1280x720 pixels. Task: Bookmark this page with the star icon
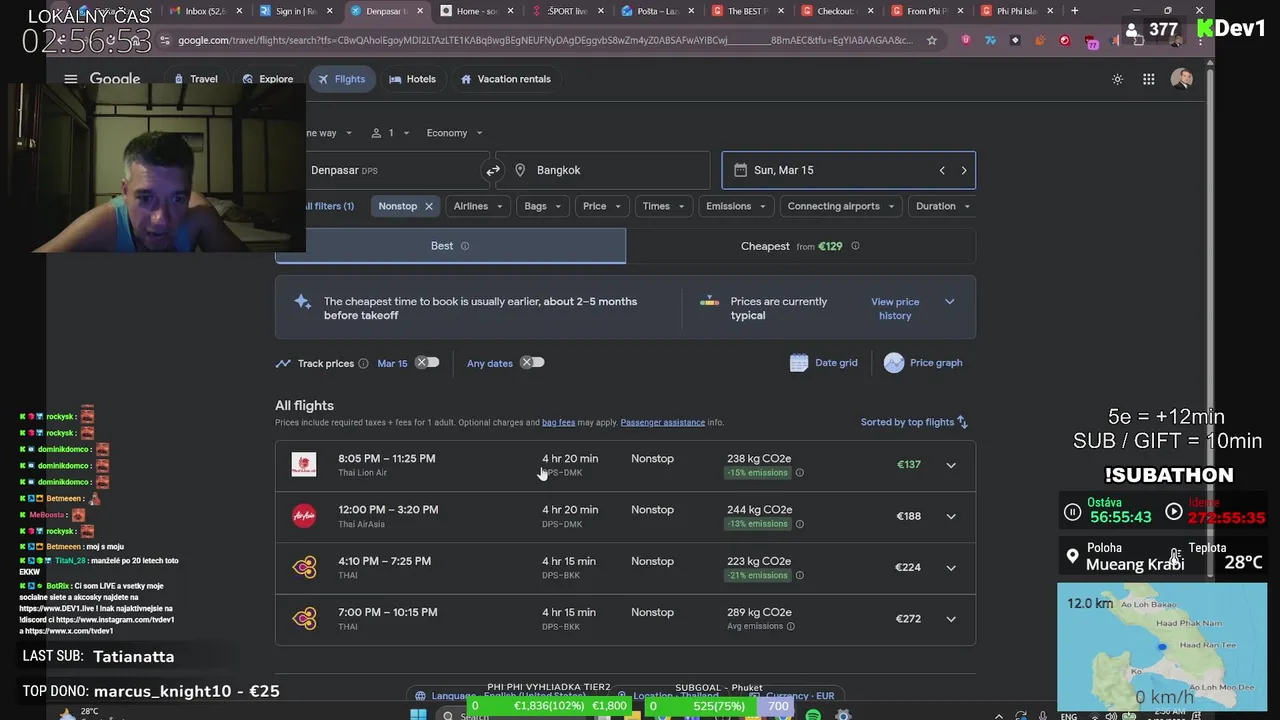click(932, 40)
